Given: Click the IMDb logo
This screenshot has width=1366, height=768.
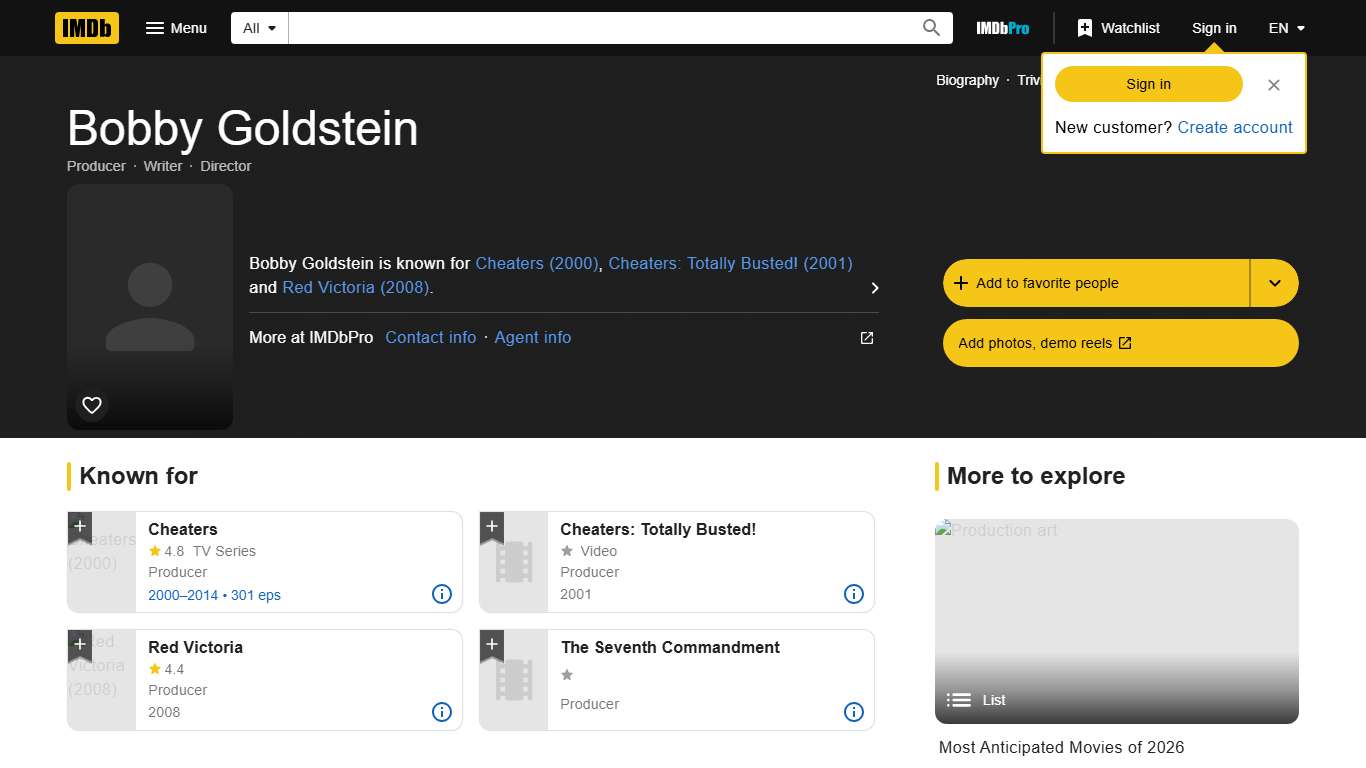Looking at the screenshot, I should (x=86, y=28).
